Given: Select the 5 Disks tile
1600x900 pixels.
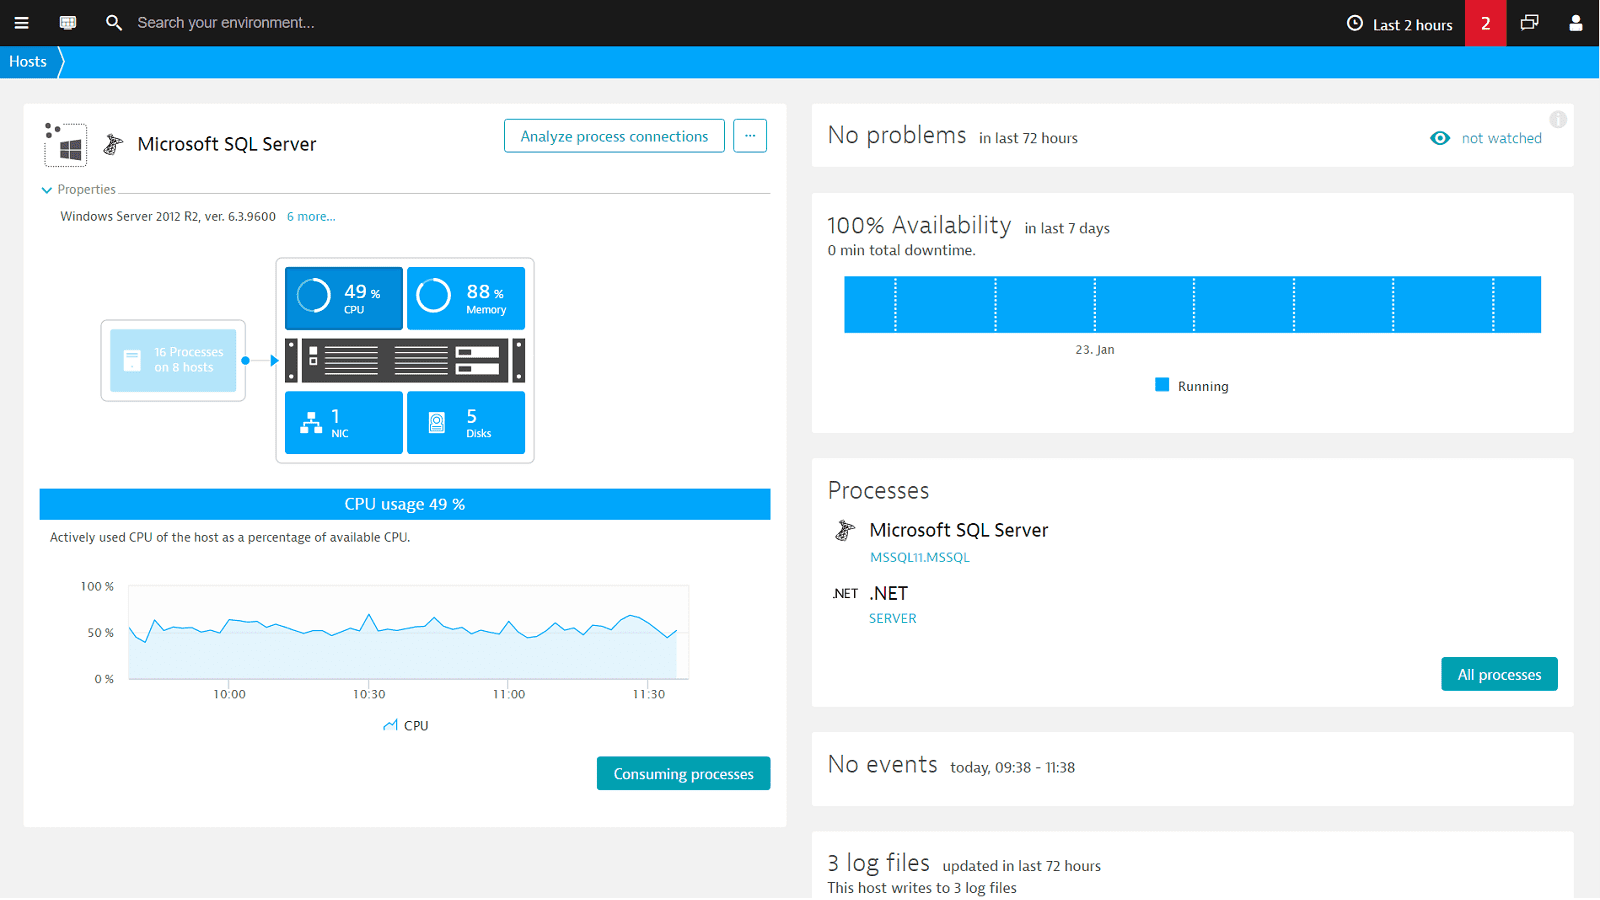Looking at the screenshot, I should (466, 423).
